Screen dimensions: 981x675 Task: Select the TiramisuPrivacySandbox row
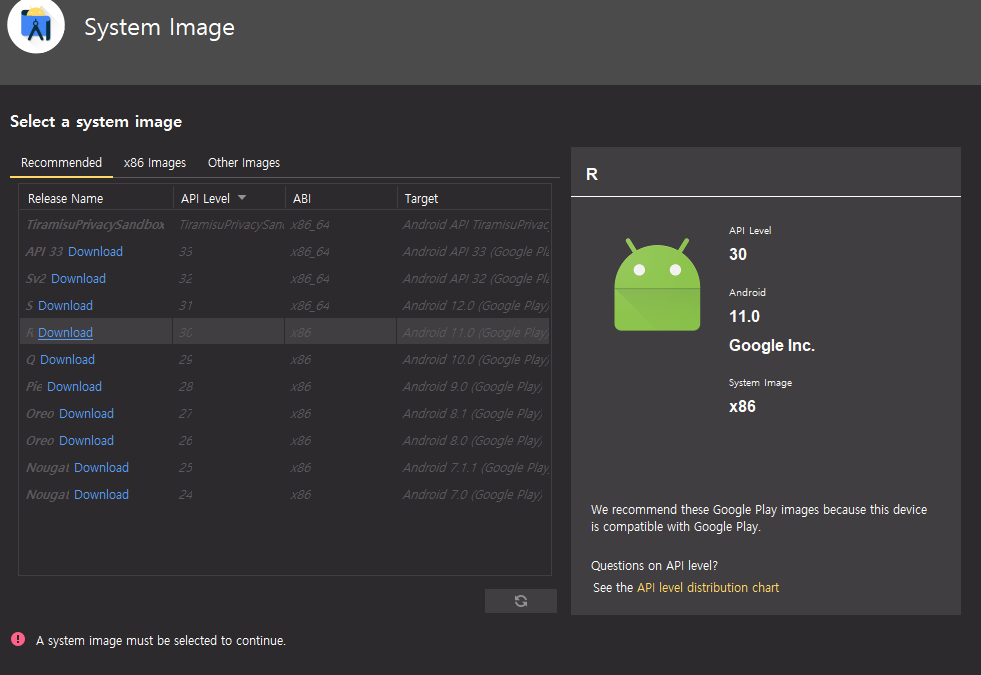(285, 225)
